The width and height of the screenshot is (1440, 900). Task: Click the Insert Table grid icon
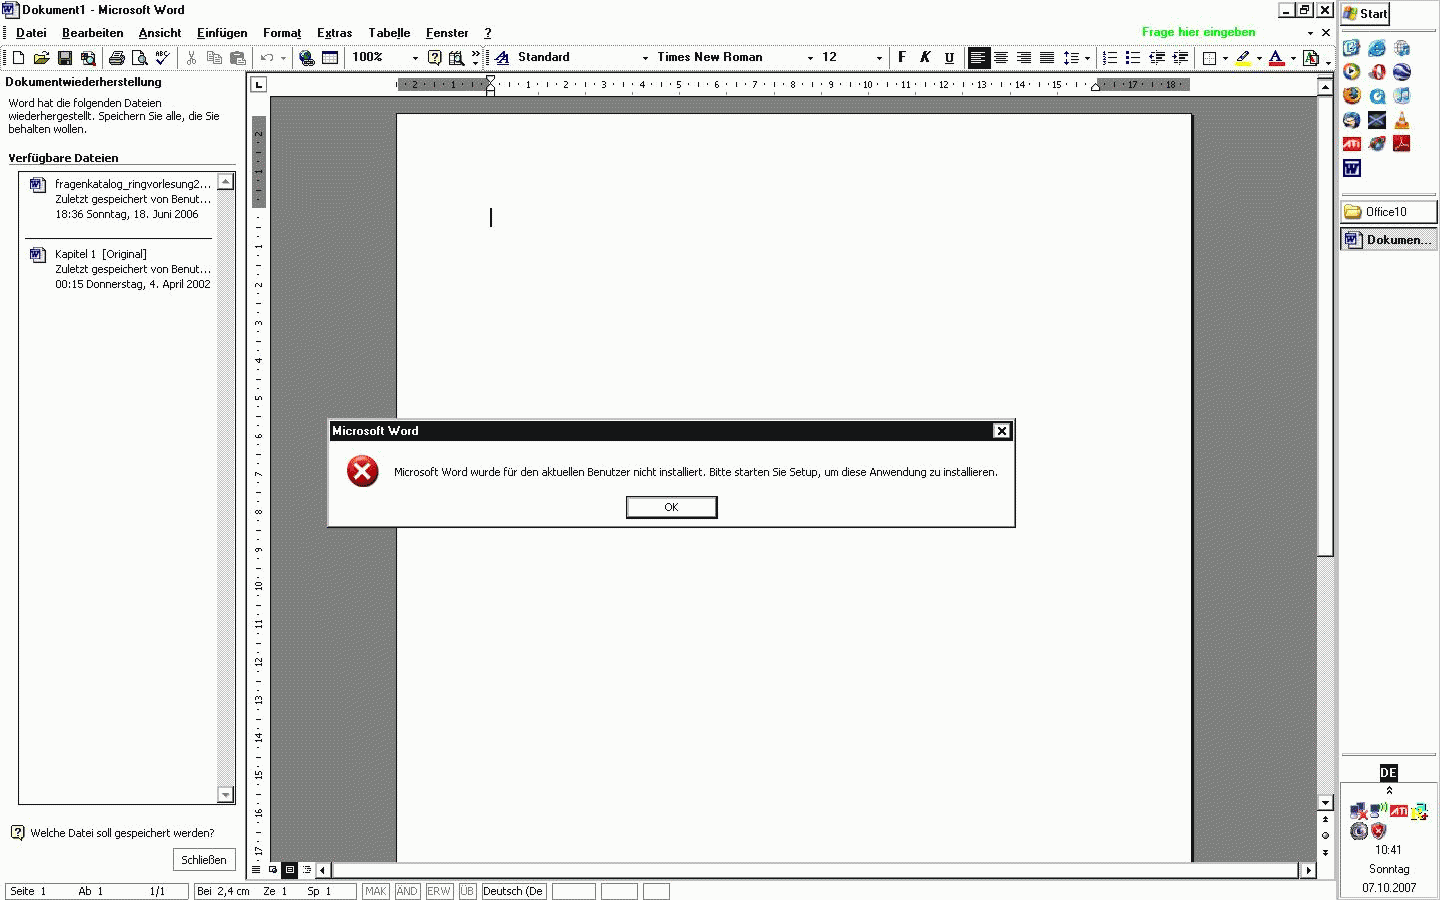coord(330,58)
